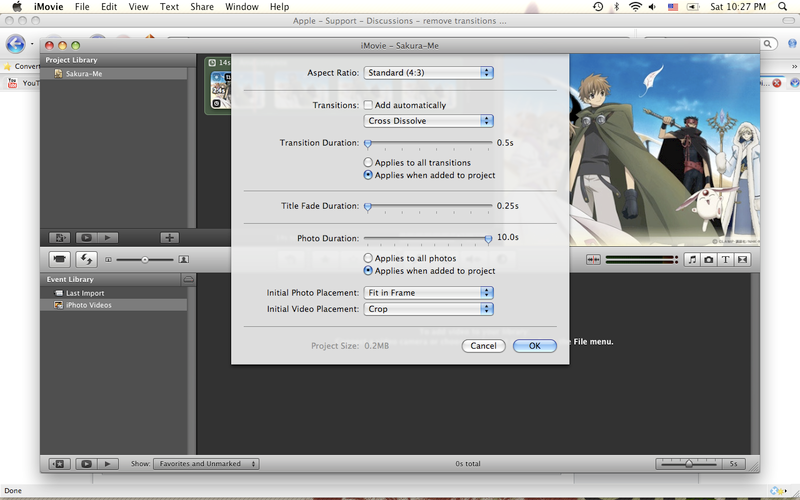Open Text menu
Image resolution: width=800 pixels, height=500 pixels.
[169, 7]
